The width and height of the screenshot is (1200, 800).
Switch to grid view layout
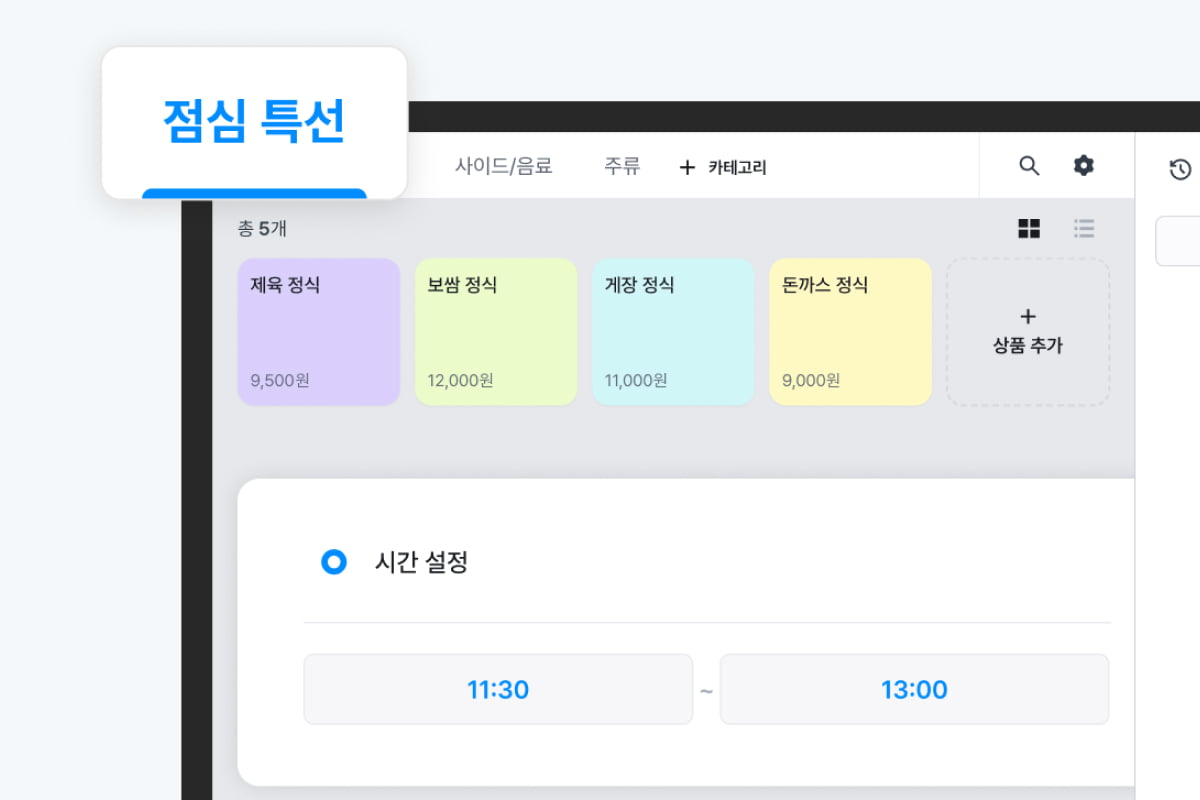click(1029, 229)
